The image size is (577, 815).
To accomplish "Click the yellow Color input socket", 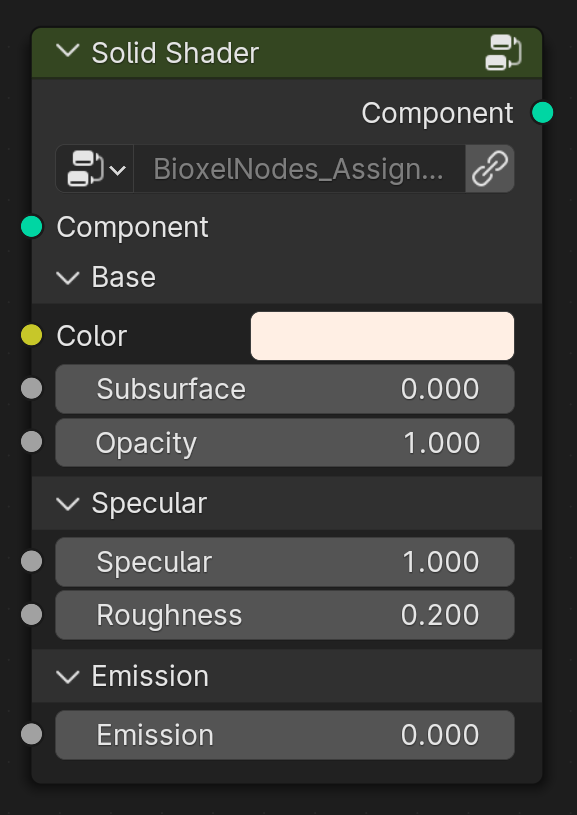I will tap(32, 335).
